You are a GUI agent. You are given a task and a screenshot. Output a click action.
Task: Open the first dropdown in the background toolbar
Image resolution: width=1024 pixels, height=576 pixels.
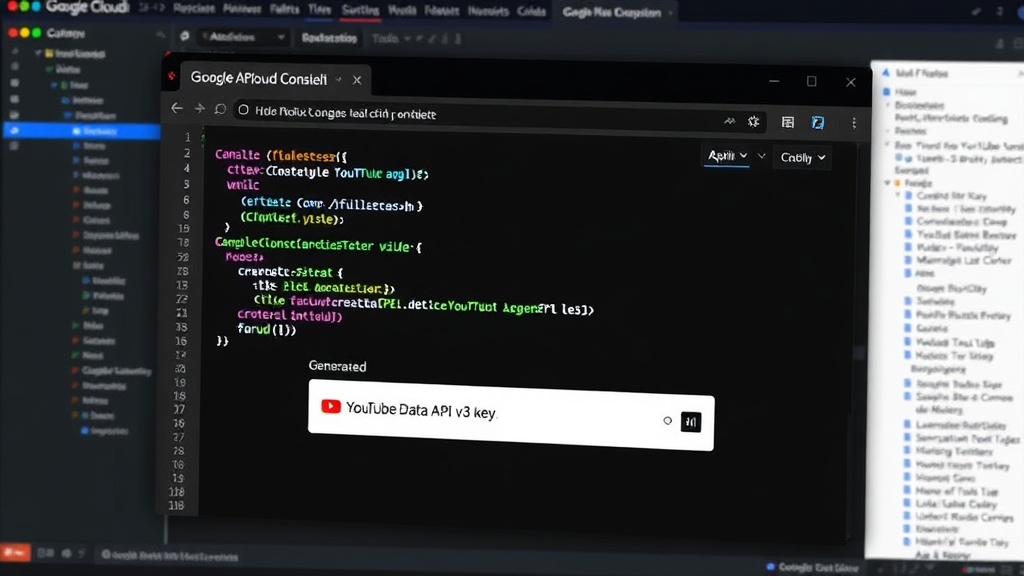point(242,37)
